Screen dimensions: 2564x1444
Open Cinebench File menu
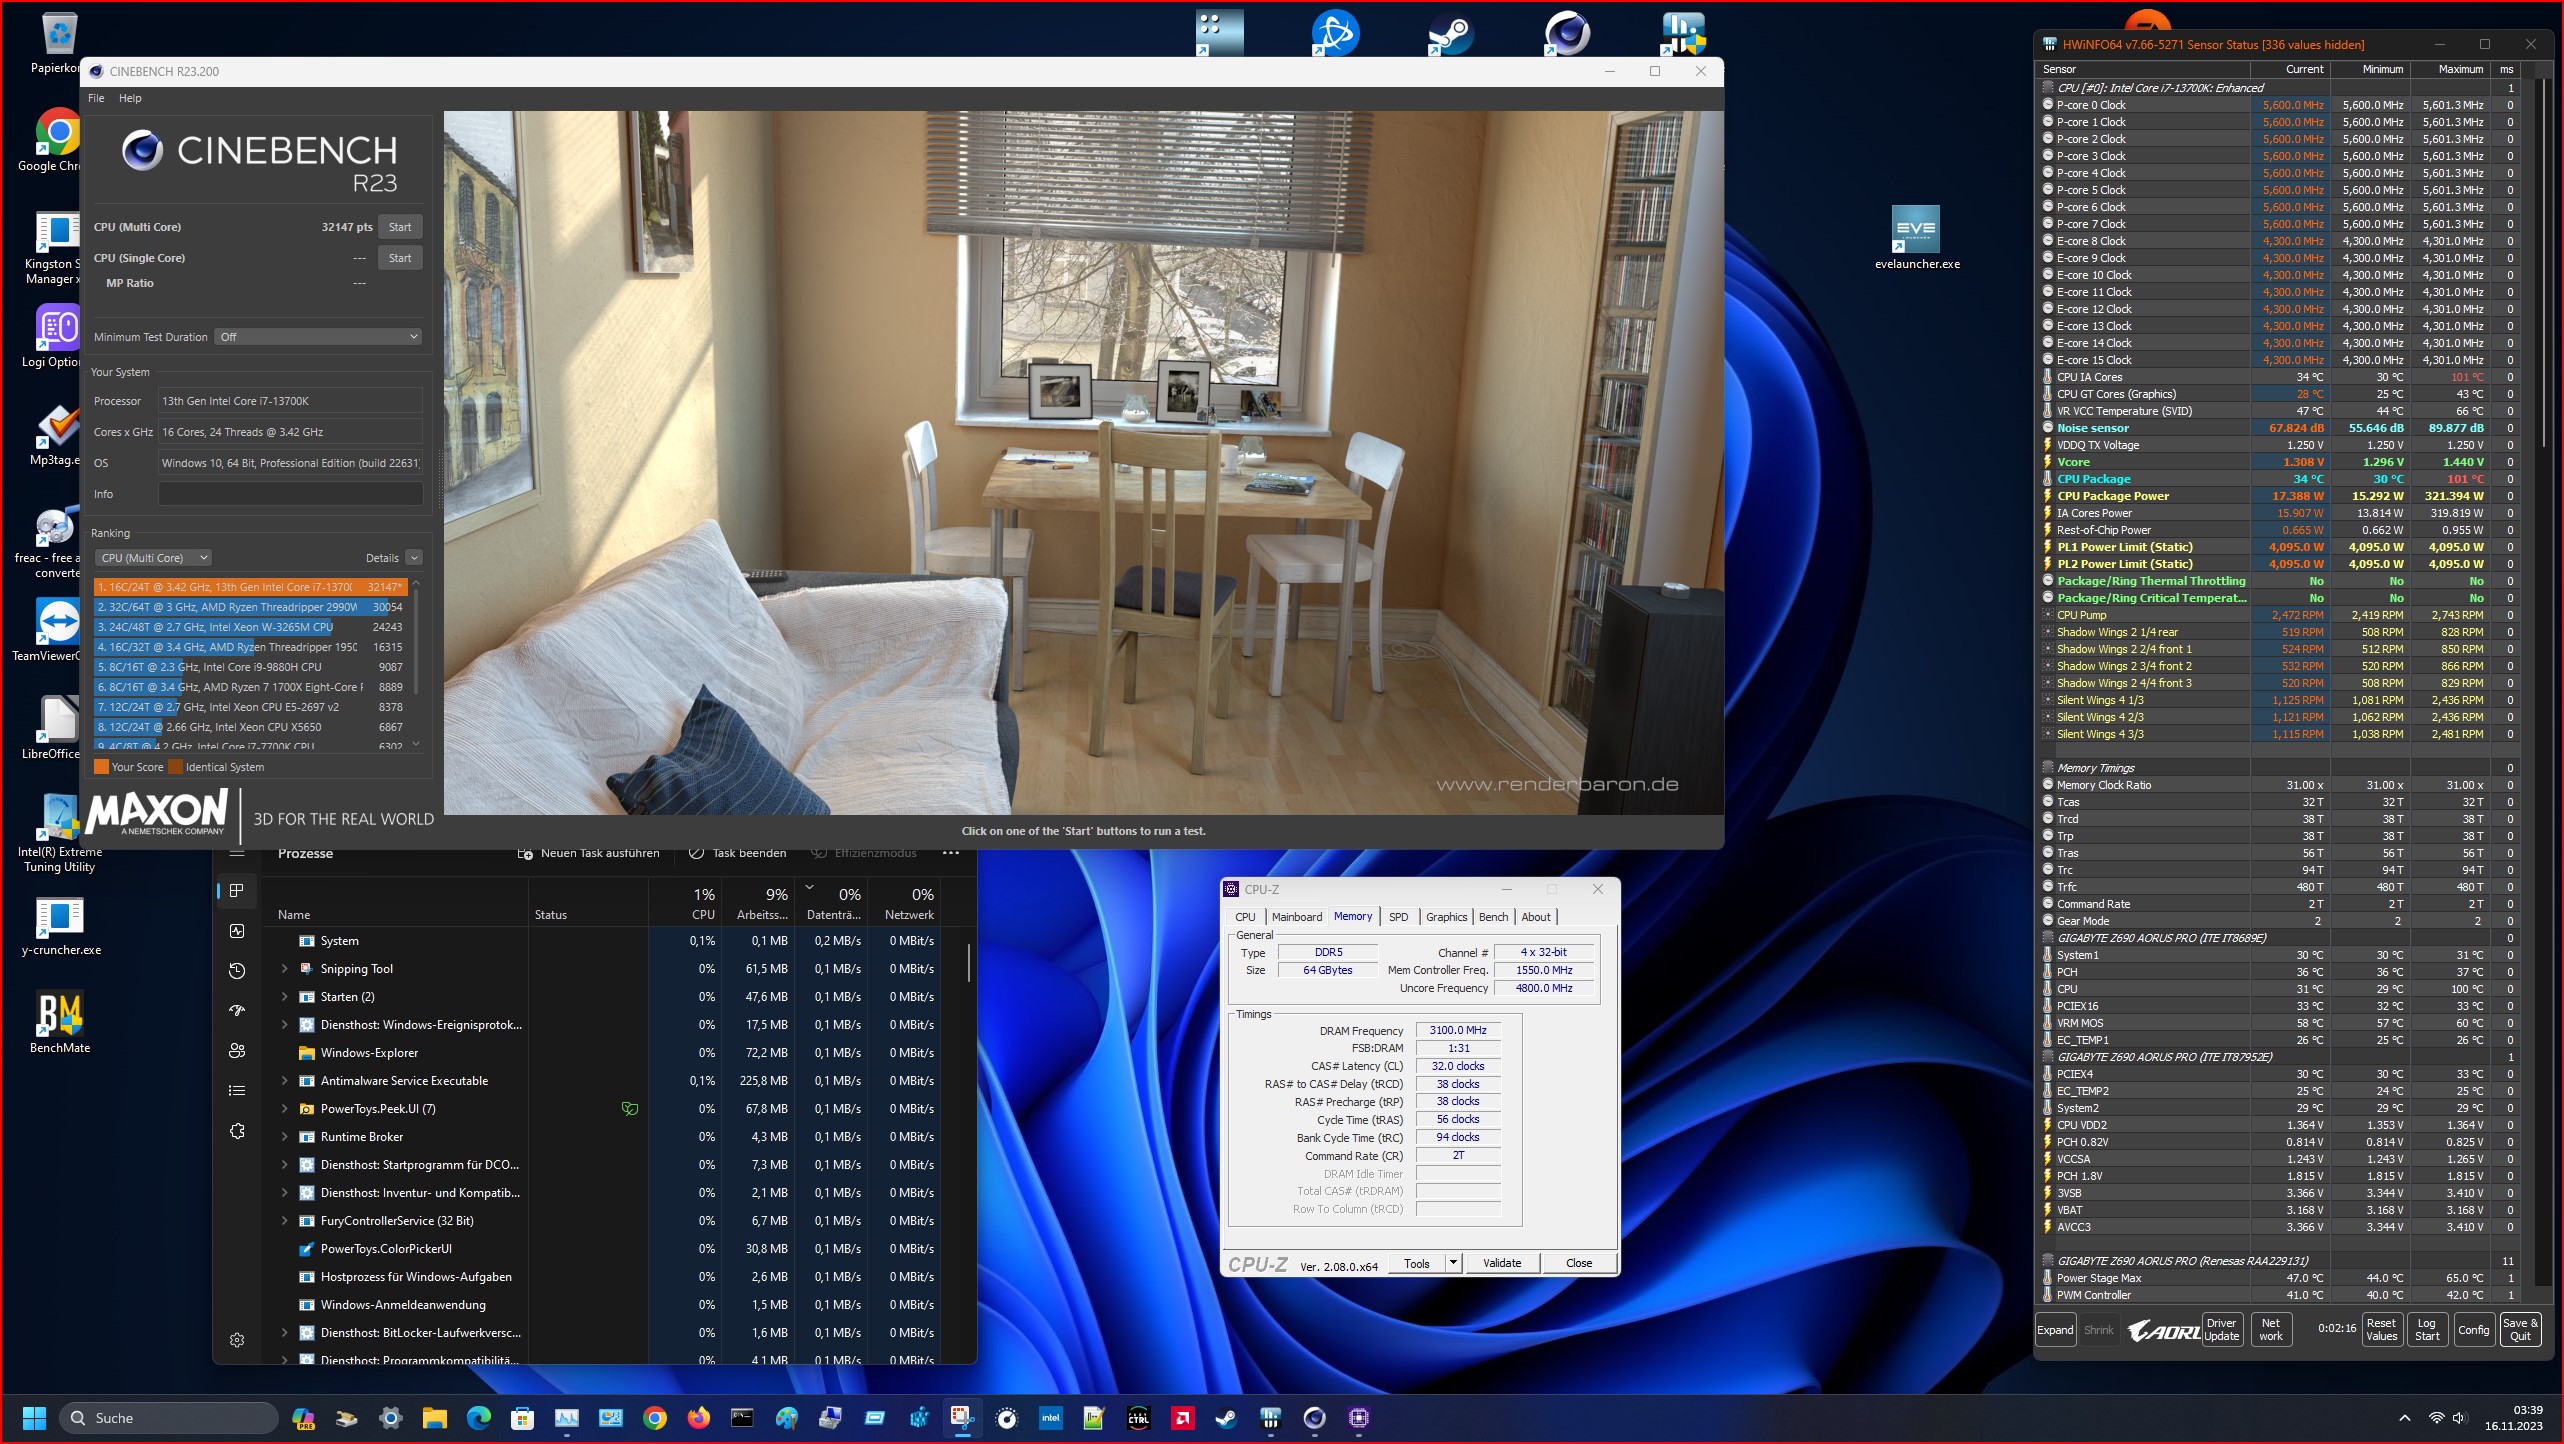click(96, 98)
